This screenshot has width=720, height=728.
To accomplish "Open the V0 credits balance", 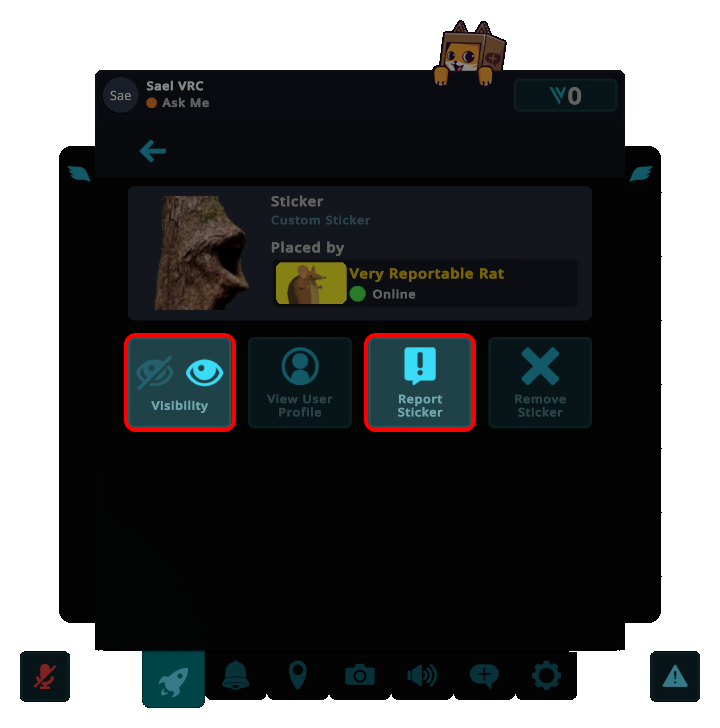I will (x=565, y=96).
